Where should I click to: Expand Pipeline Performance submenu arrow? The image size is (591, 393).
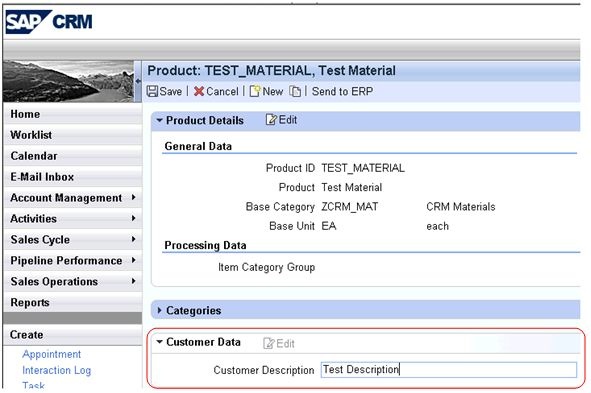[133, 260]
